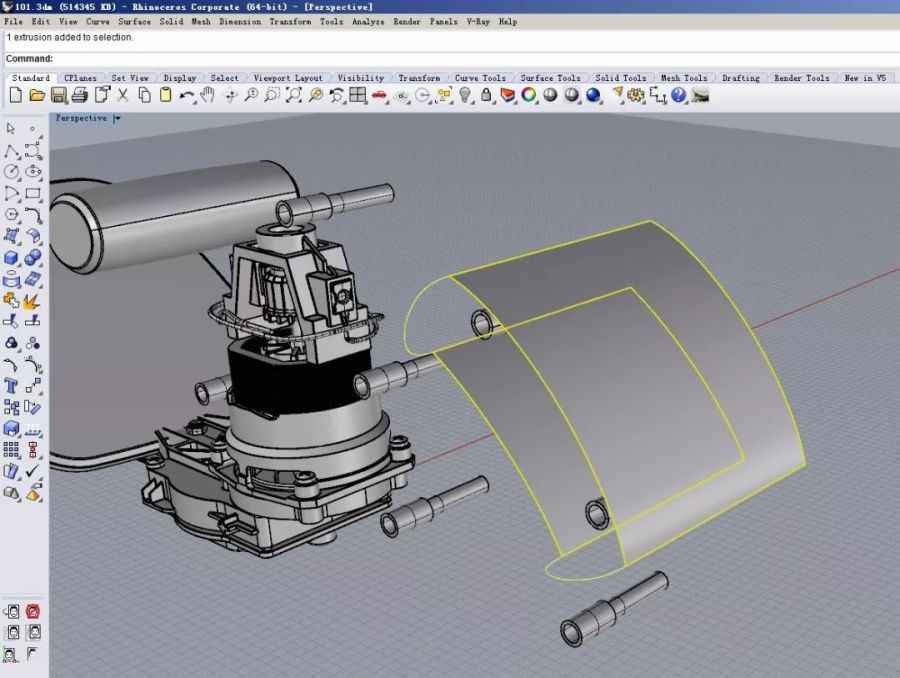Open the 4 Viewports layout icon
Viewport: 900px width, 678px height.
[358, 95]
